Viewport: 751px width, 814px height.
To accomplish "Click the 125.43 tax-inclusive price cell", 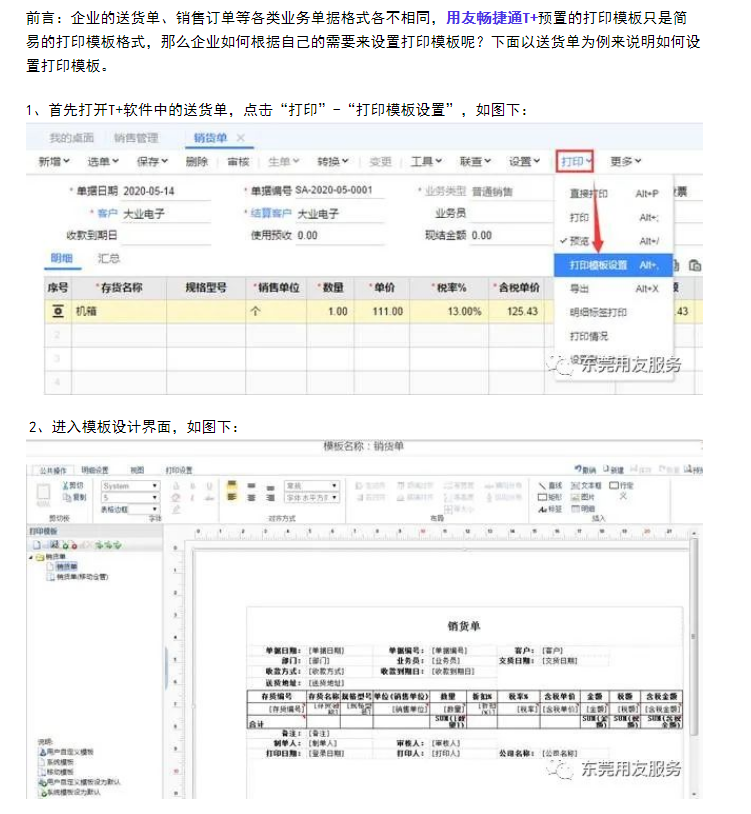I will pos(516,311).
